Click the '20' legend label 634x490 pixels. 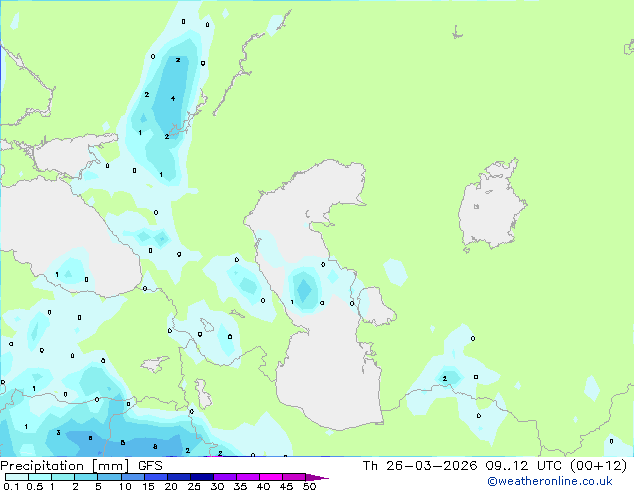coord(171,486)
